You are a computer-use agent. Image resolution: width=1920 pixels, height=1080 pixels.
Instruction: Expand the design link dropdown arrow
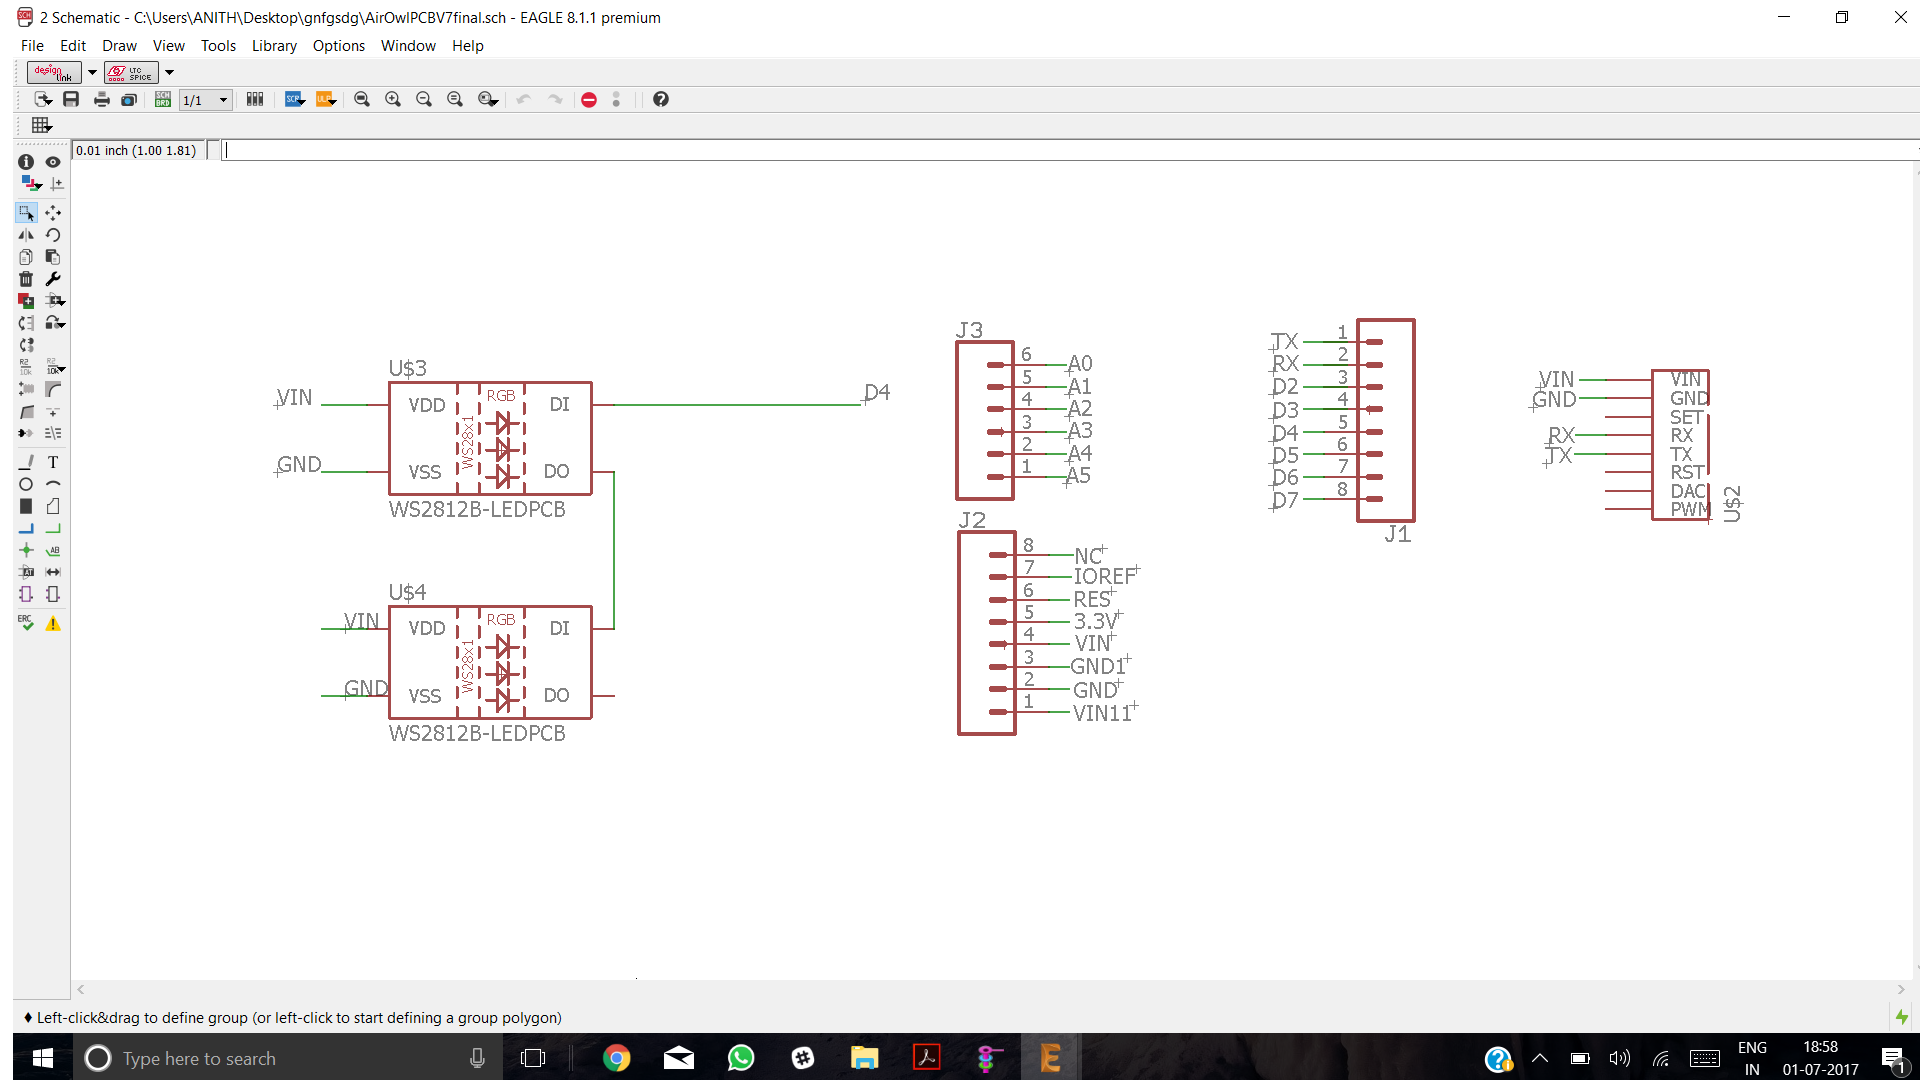pos(92,72)
